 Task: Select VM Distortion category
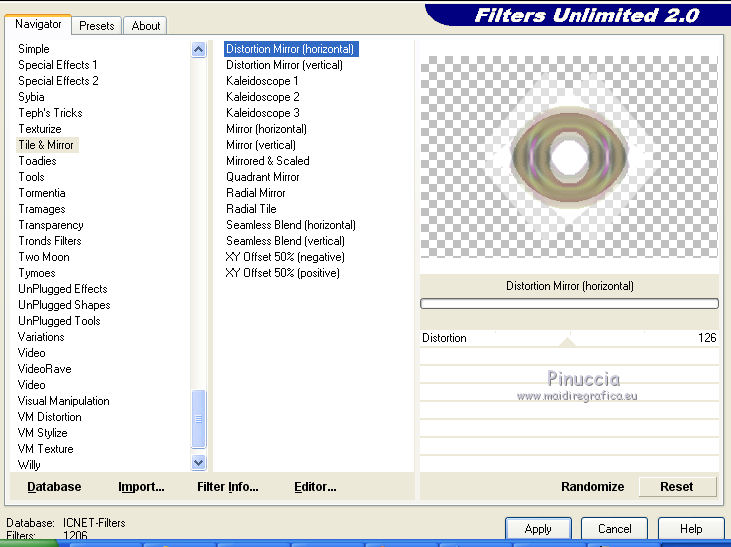point(49,417)
